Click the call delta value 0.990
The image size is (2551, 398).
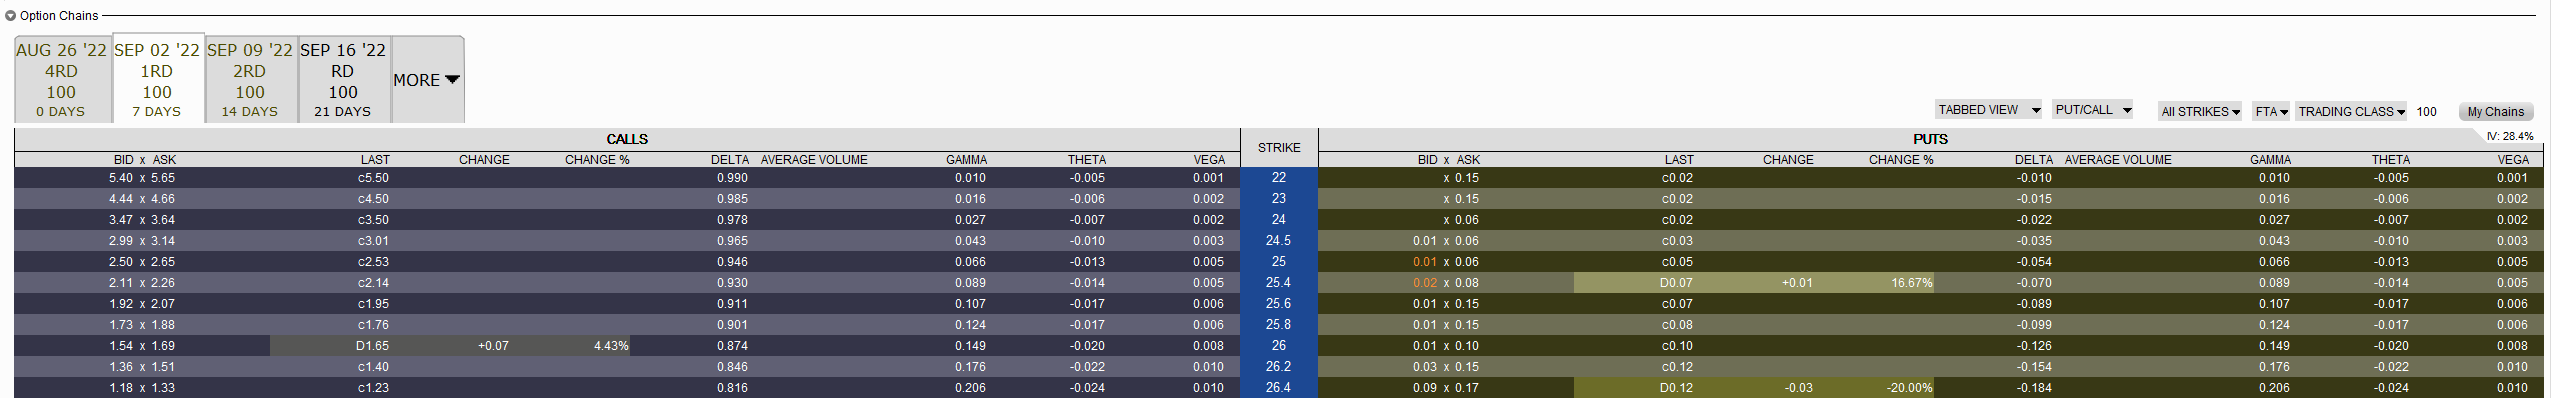click(732, 178)
